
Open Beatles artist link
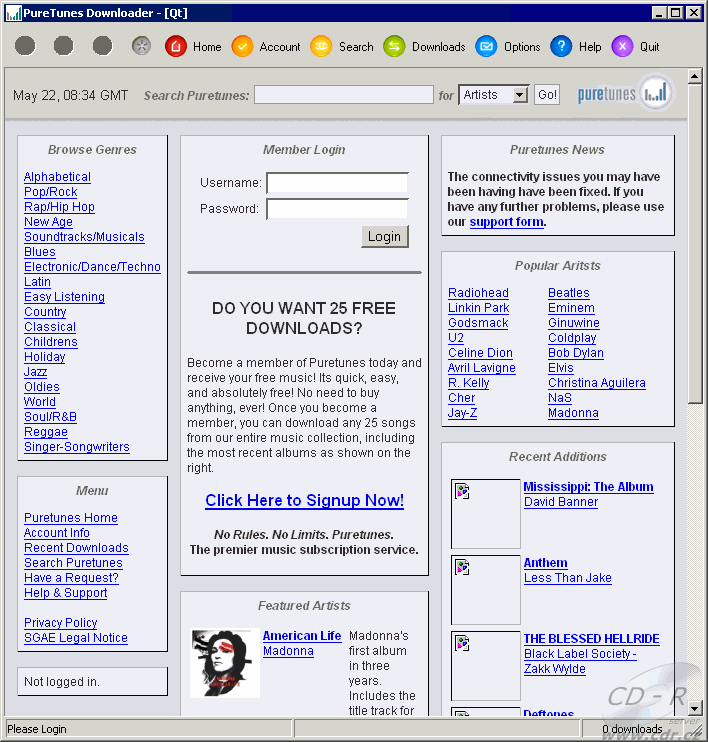[569, 293]
